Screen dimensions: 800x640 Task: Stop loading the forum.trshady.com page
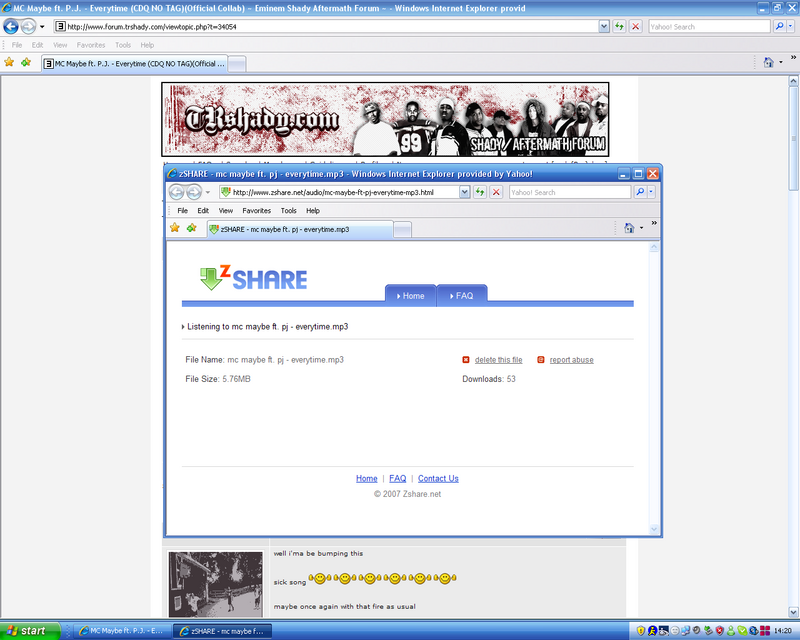click(636, 27)
